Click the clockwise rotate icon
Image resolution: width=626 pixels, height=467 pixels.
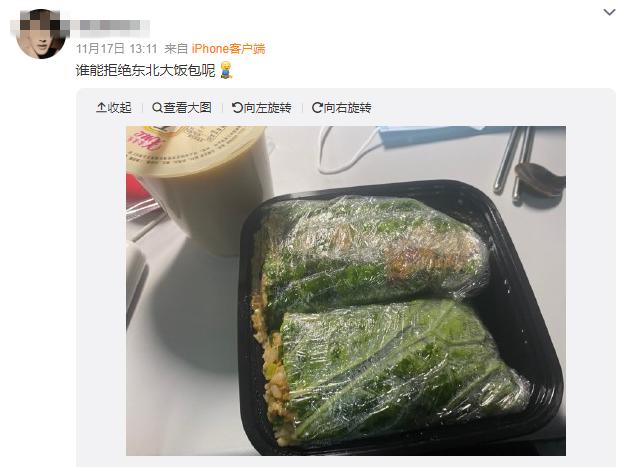click(x=317, y=107)
